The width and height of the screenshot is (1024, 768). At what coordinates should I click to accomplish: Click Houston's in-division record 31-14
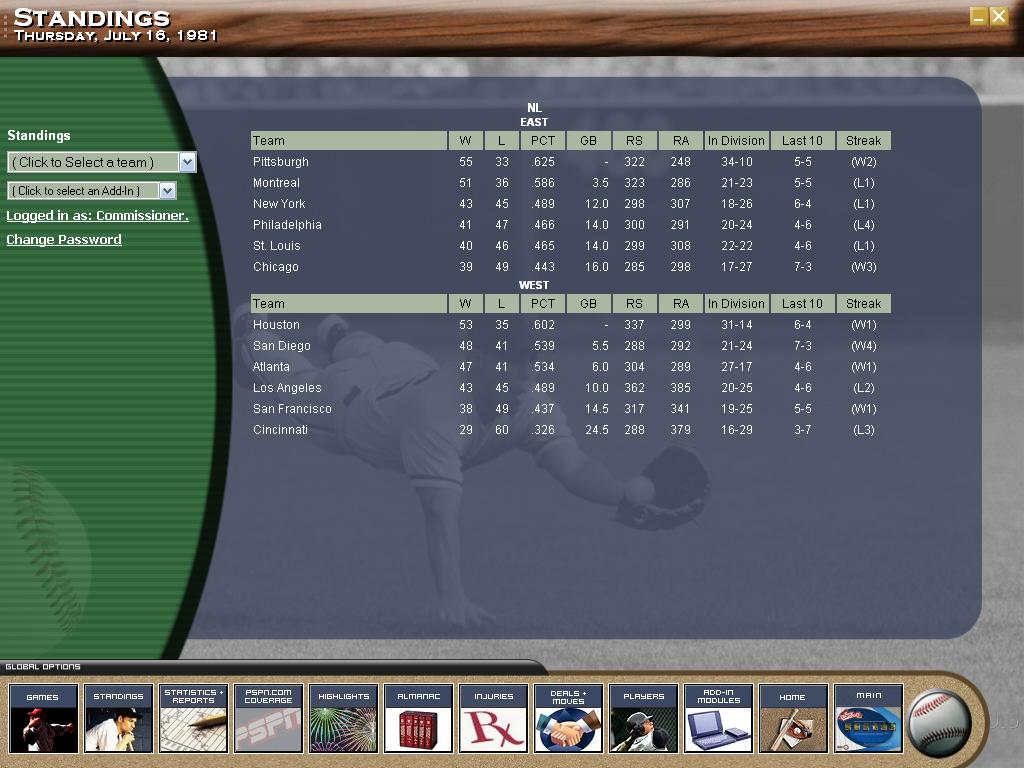point(737,325)
